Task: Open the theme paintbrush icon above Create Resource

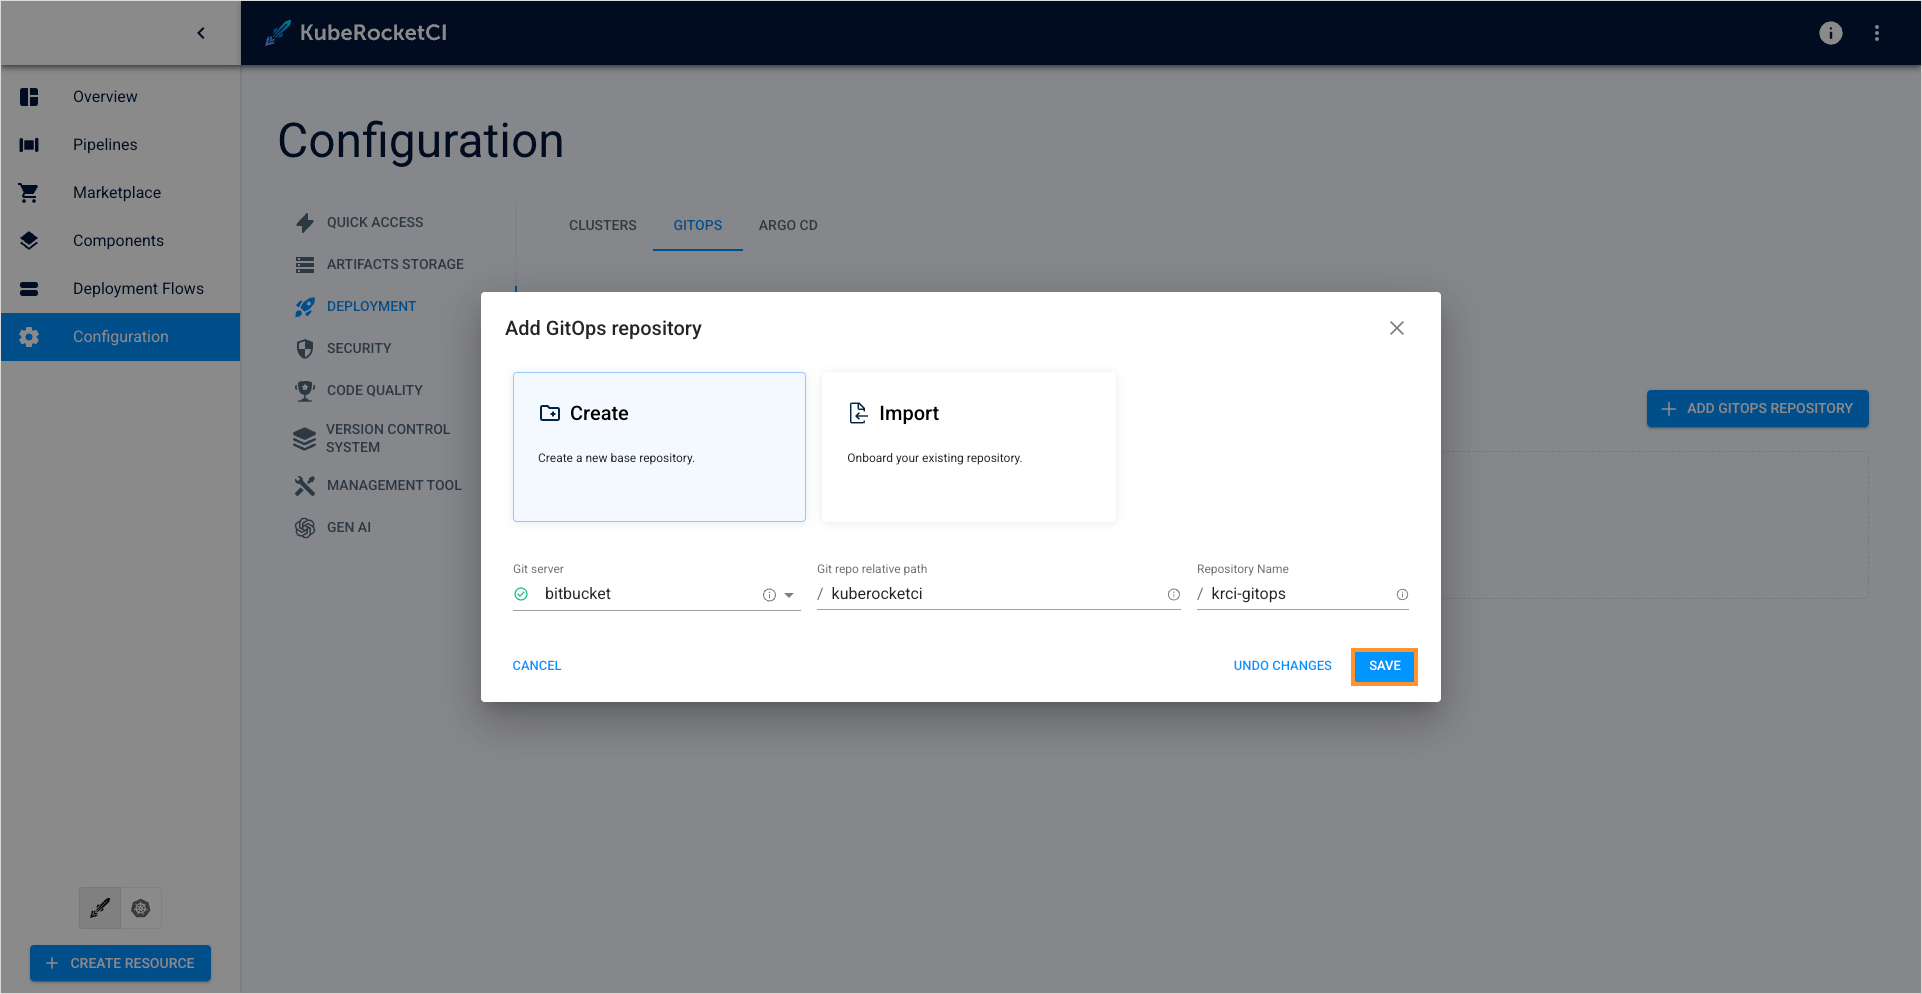Action: click(x=99, y=908)
